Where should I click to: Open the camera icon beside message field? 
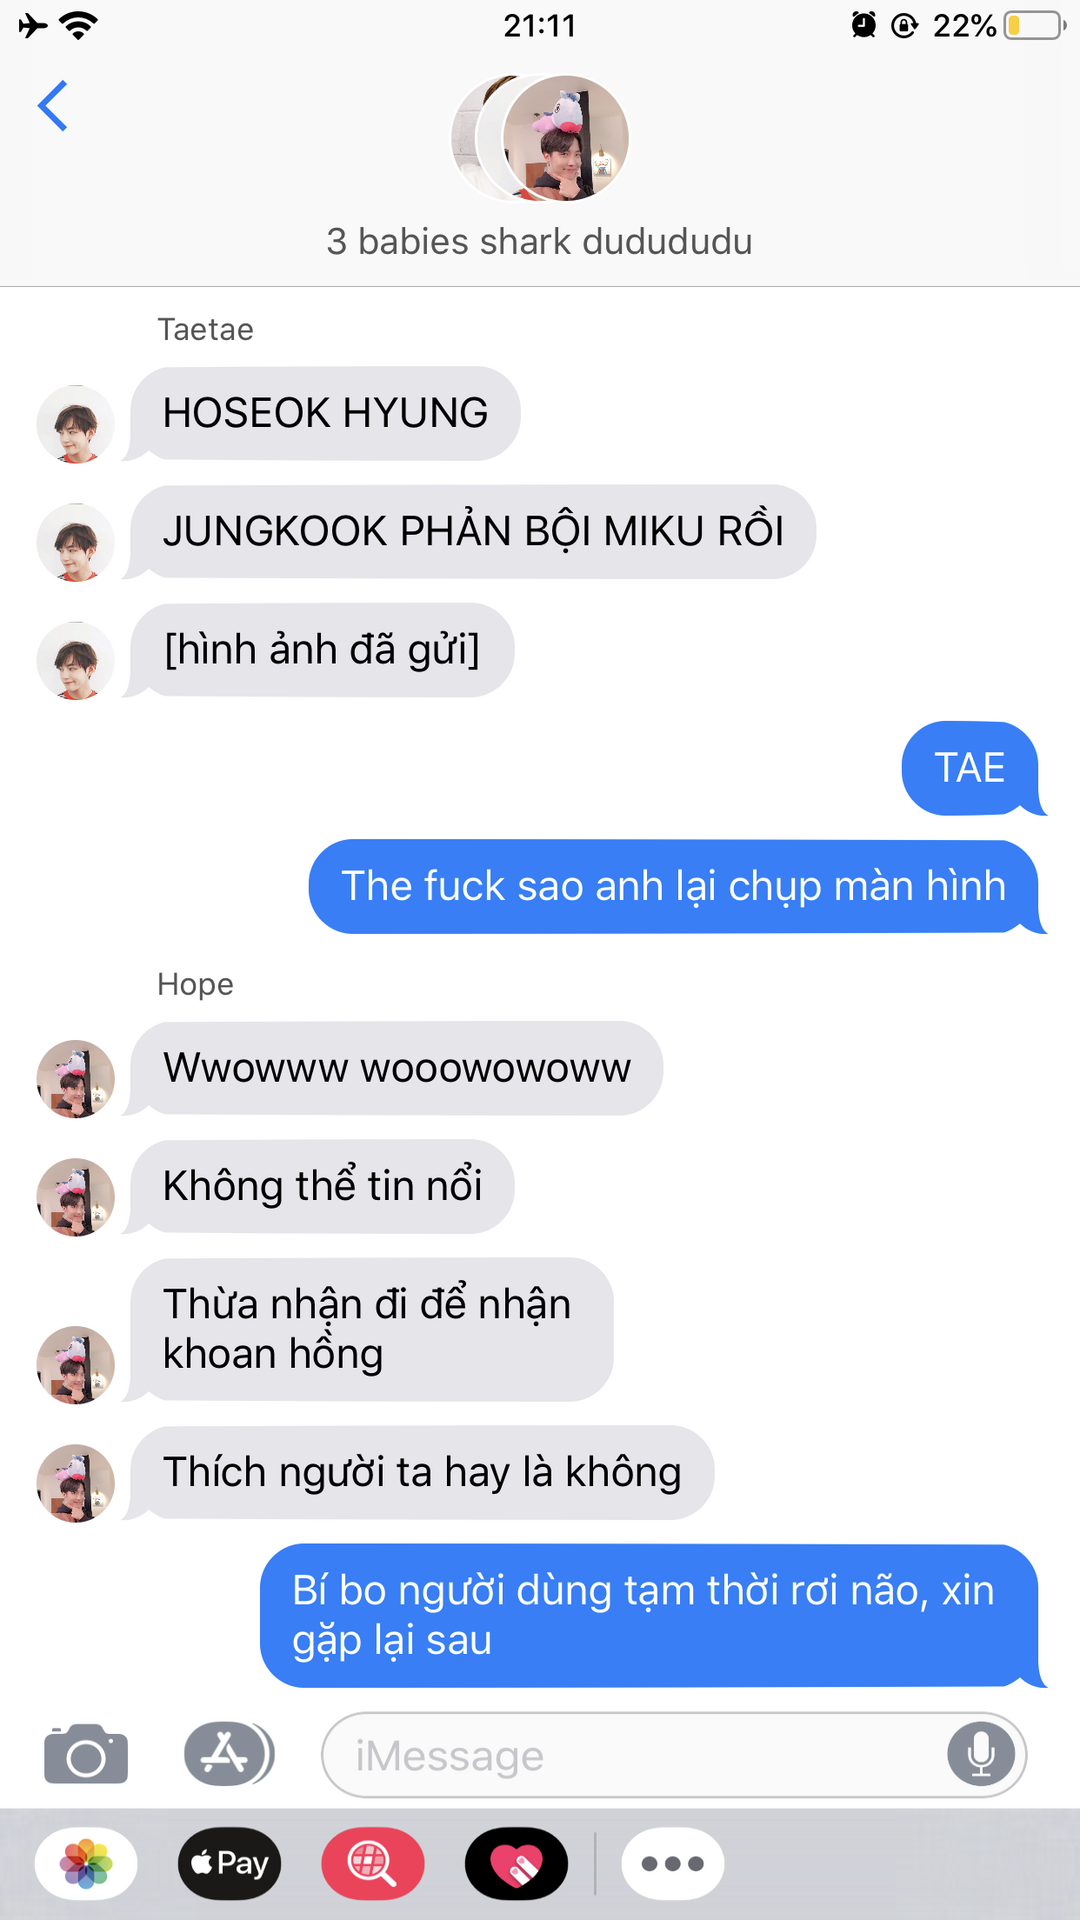tap(86, 1755)
